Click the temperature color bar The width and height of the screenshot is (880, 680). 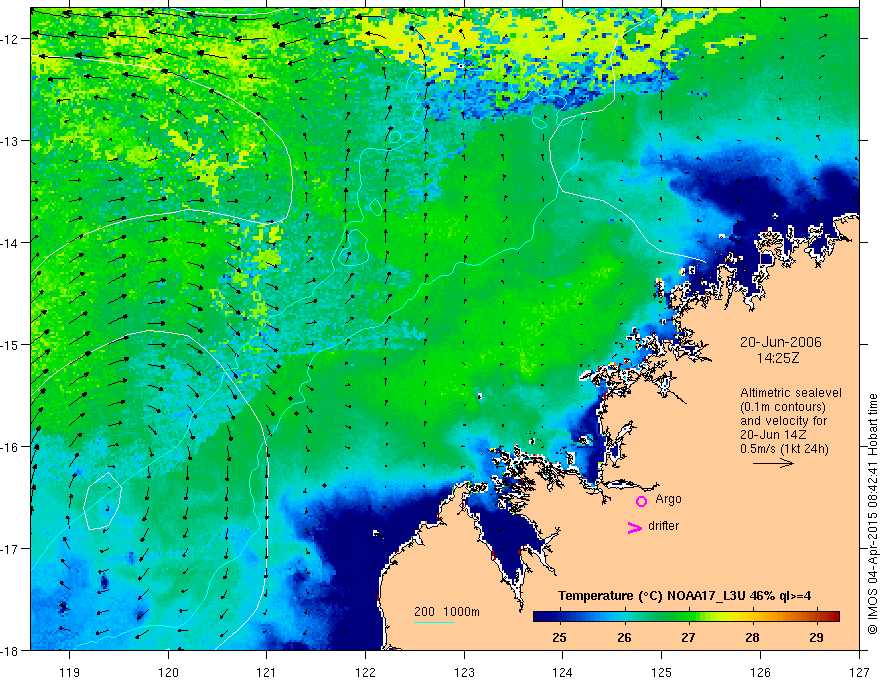coord(686,616)
